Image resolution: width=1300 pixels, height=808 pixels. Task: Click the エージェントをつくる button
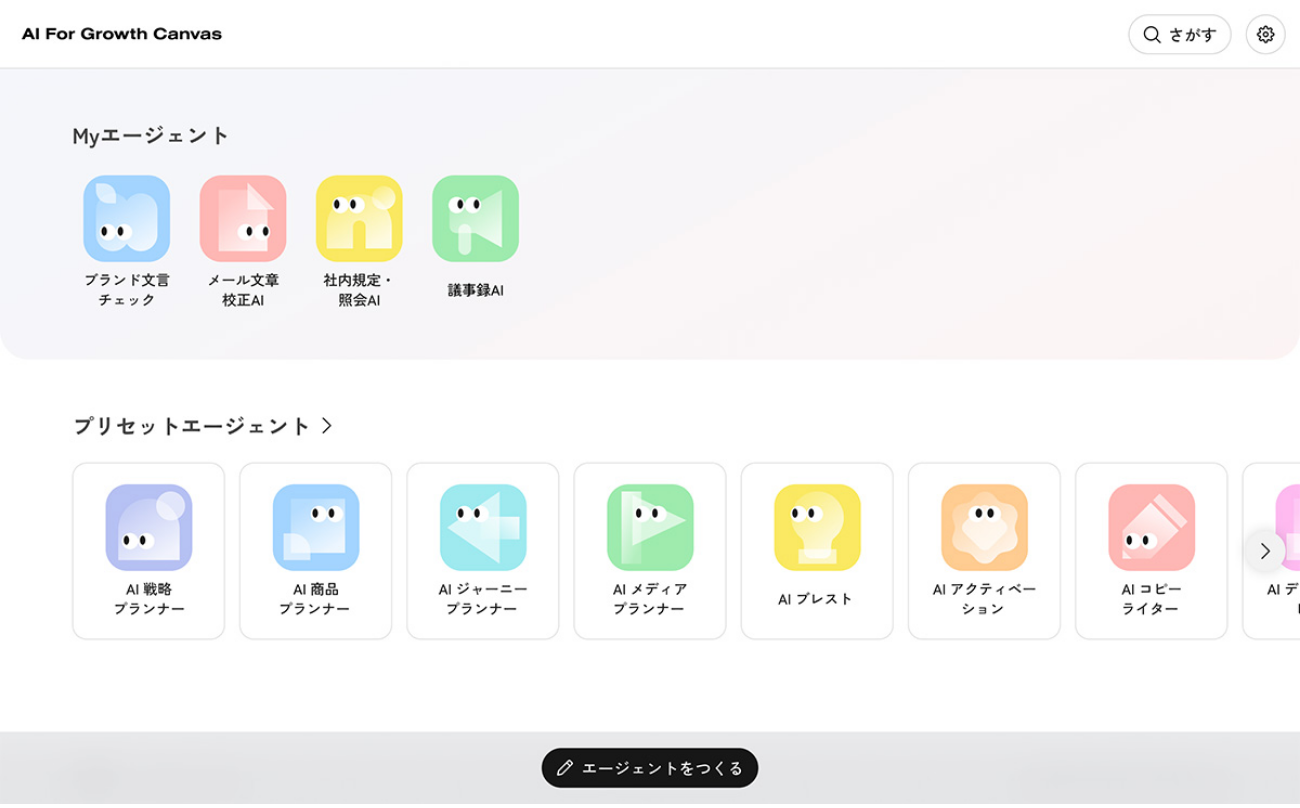(x=649, y=767)
